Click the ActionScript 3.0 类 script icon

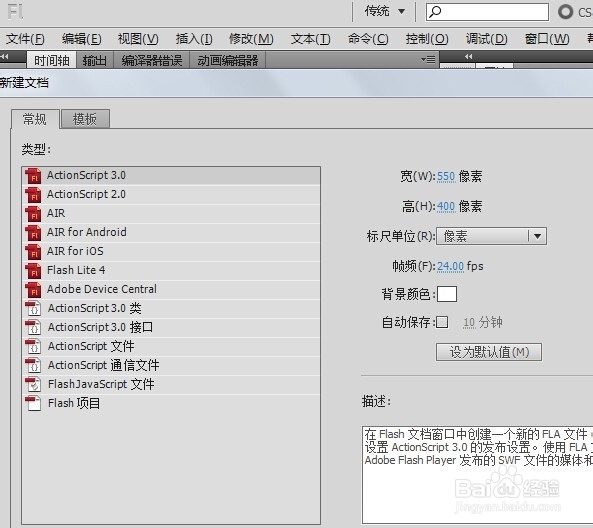(33, 309)
